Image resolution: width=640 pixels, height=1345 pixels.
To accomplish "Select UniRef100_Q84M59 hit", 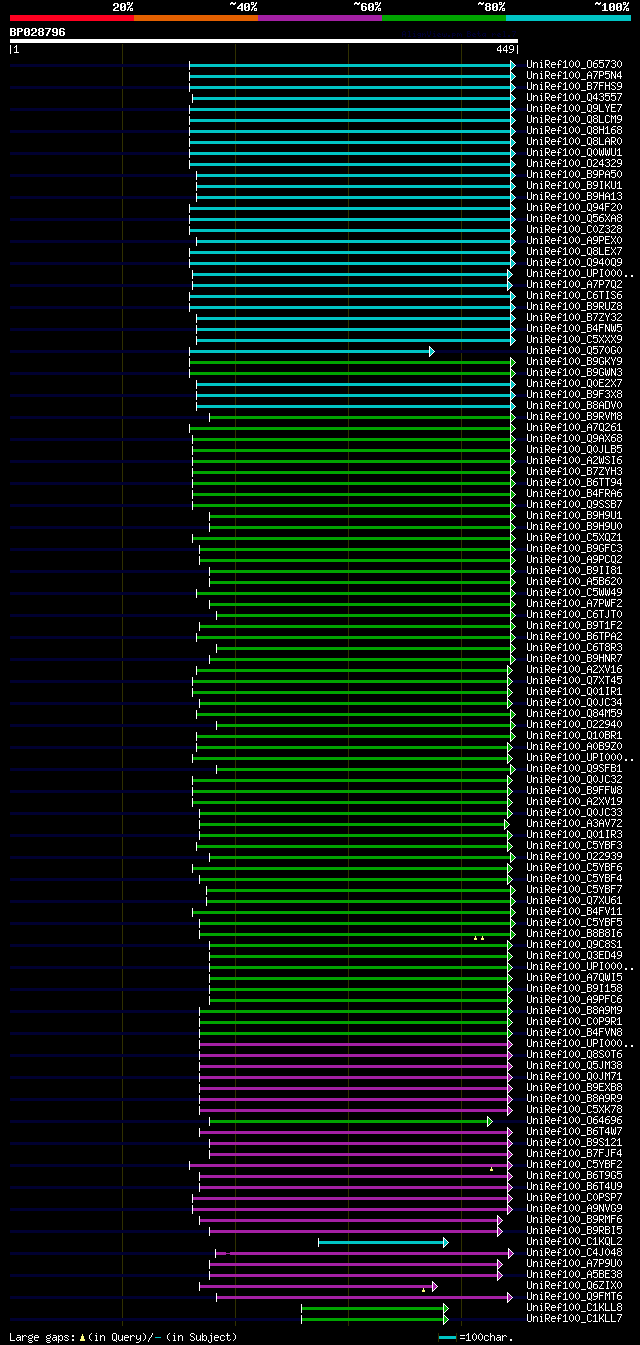I will [x=575, y=713].
